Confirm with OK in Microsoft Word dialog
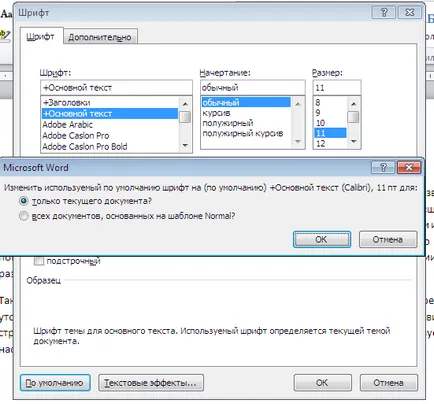The image size is (434, 404). coord(322,239)
